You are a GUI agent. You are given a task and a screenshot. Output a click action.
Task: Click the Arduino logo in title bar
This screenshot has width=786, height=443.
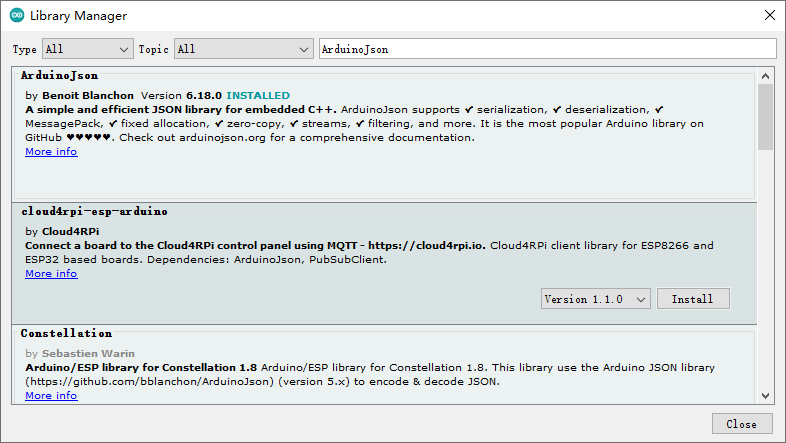(17, 16)
